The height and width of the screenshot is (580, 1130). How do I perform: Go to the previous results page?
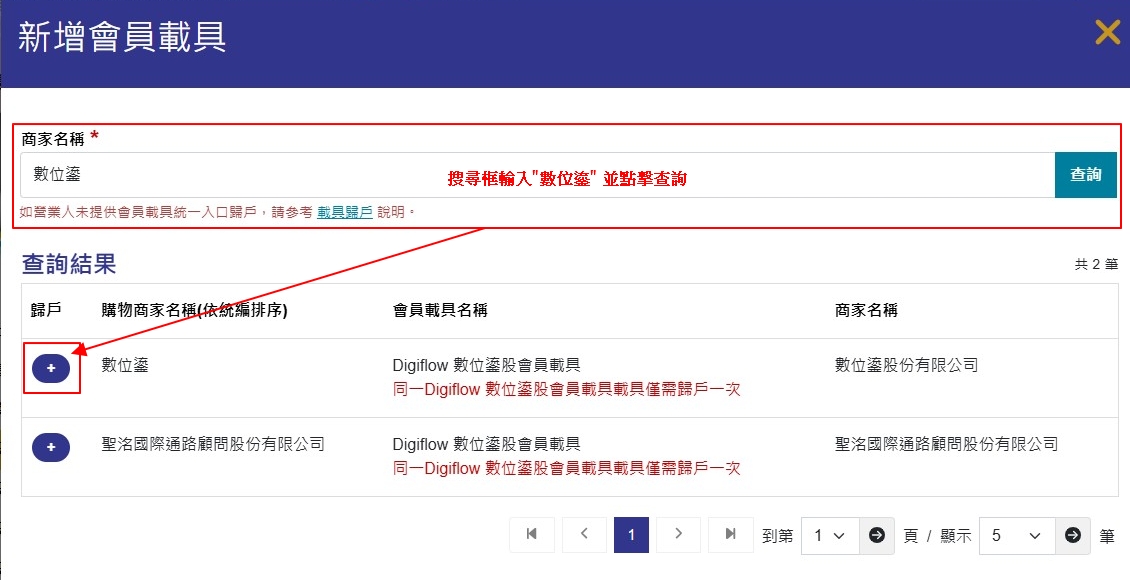(585, 535)
